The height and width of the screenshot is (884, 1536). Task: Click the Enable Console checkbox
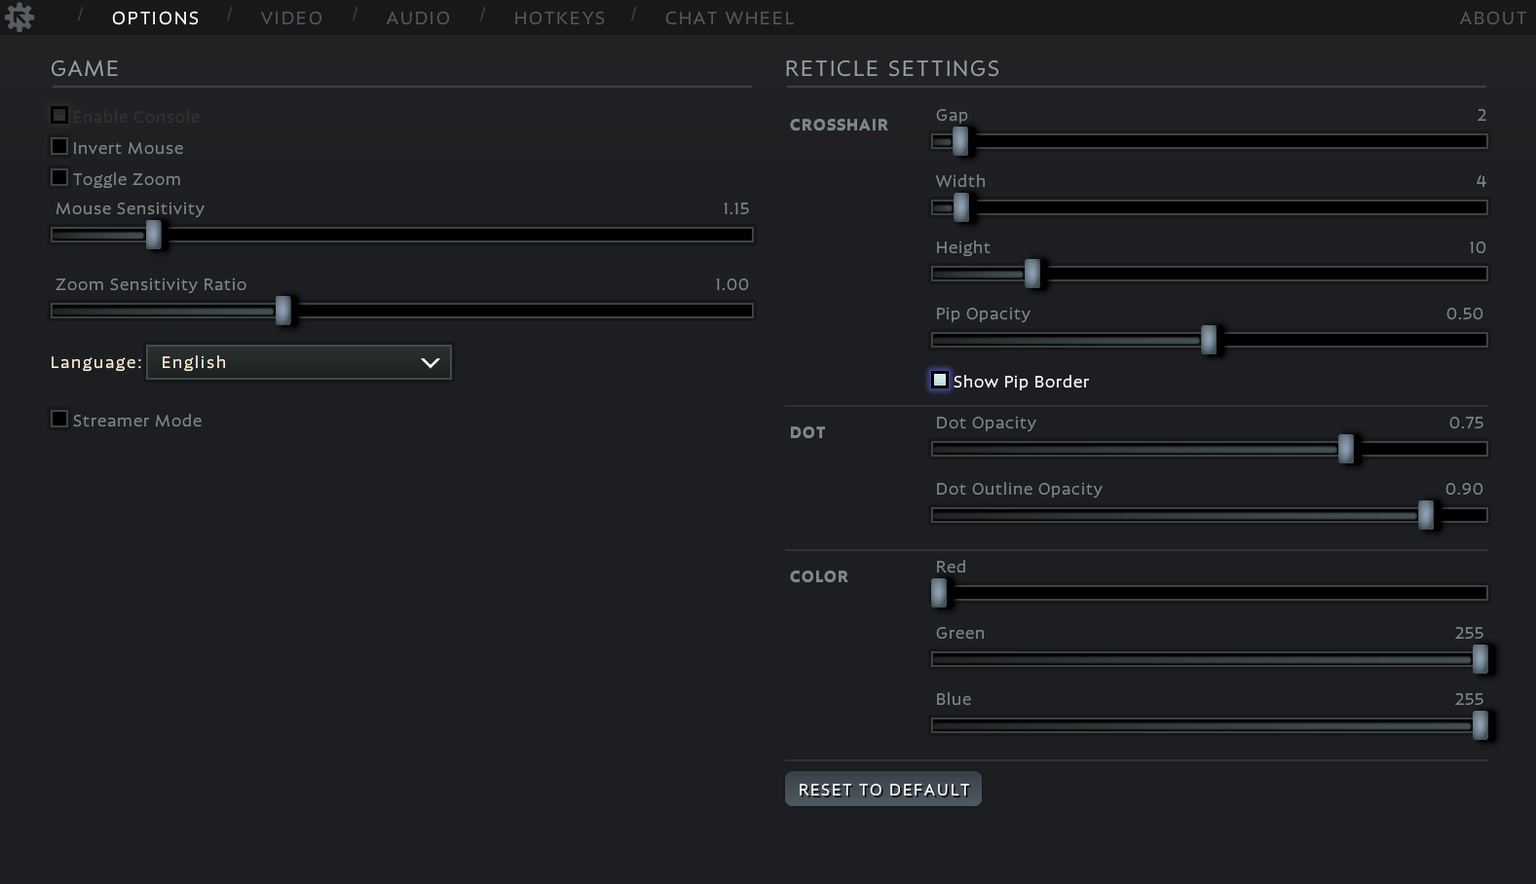tap(59, 114)
